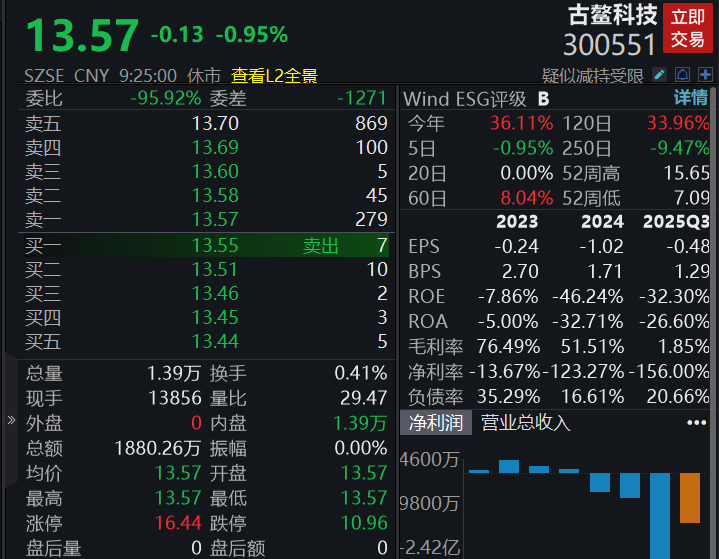Open the Wind ESG 详情 link
Image resolution: width=719 pixels, height=559 pixels.
point(691,98)
